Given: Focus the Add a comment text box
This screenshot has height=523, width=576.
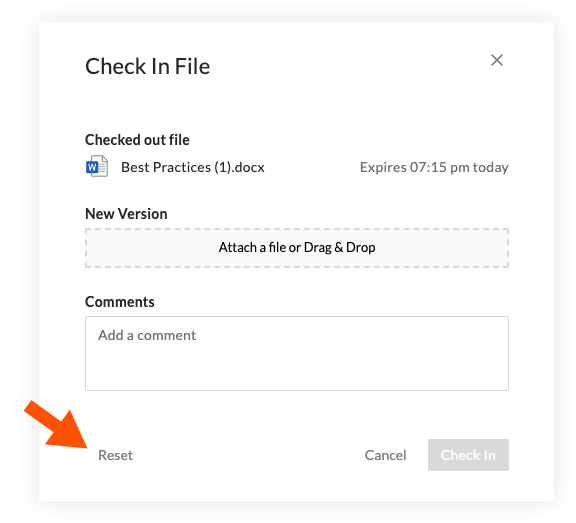Looking at the screenshot, I should point(297,353).
